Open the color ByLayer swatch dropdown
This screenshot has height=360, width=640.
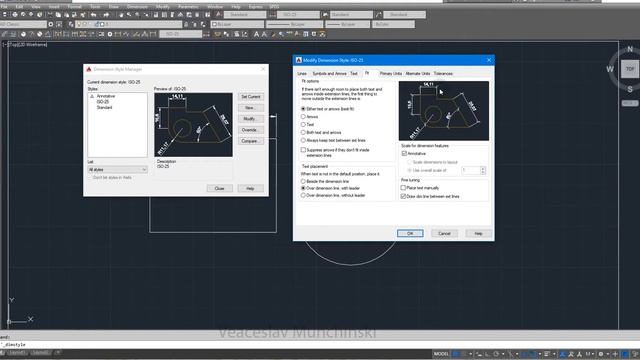237,24
